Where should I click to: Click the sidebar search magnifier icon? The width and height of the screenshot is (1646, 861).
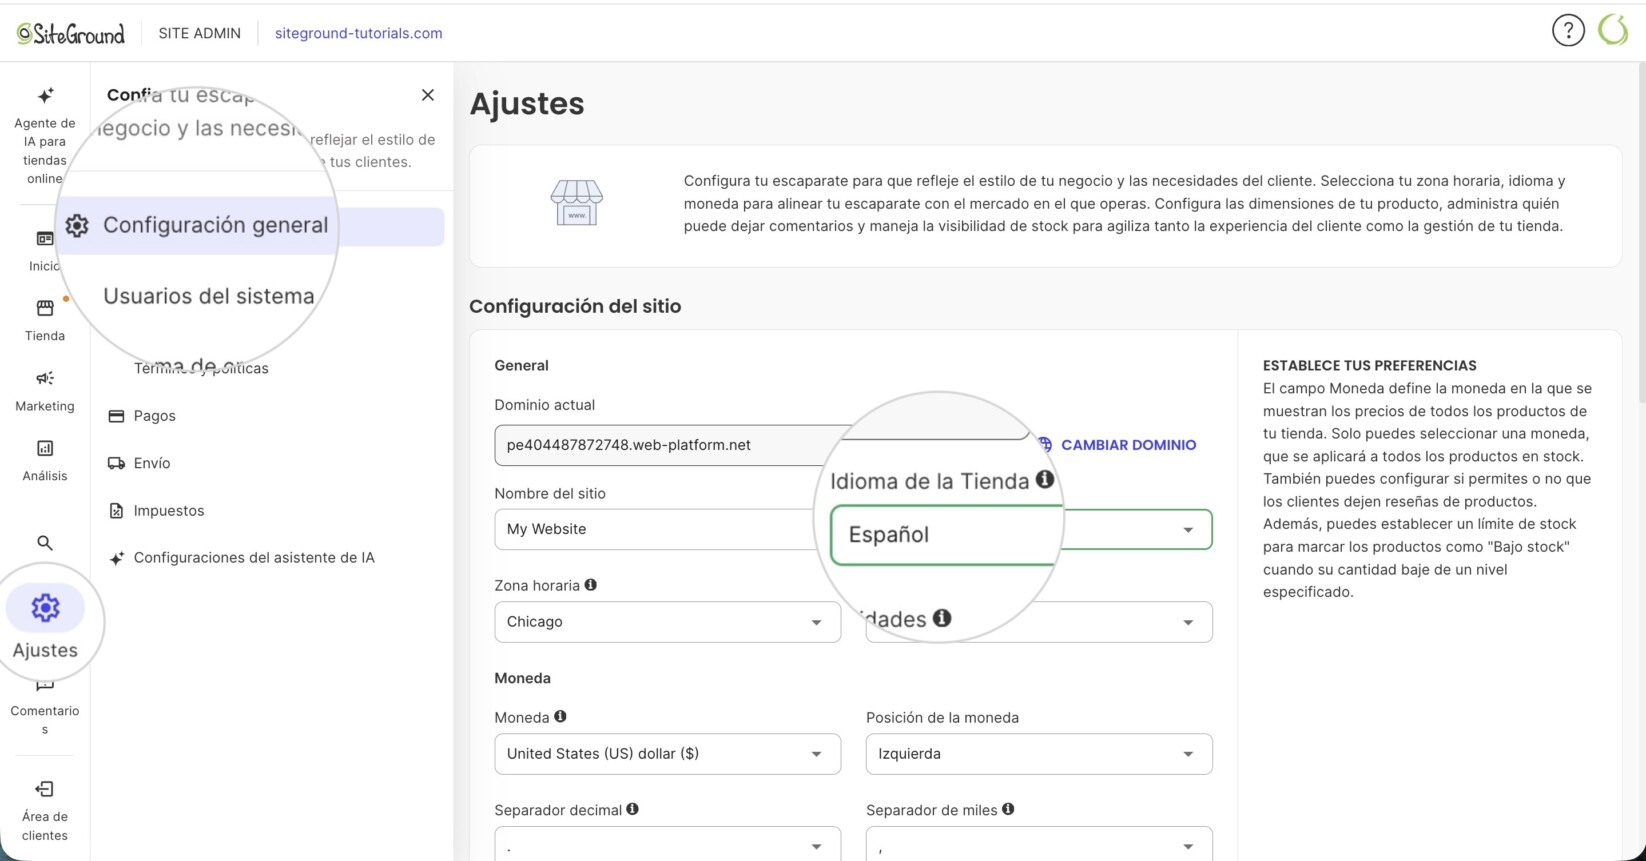coord(45,543)
